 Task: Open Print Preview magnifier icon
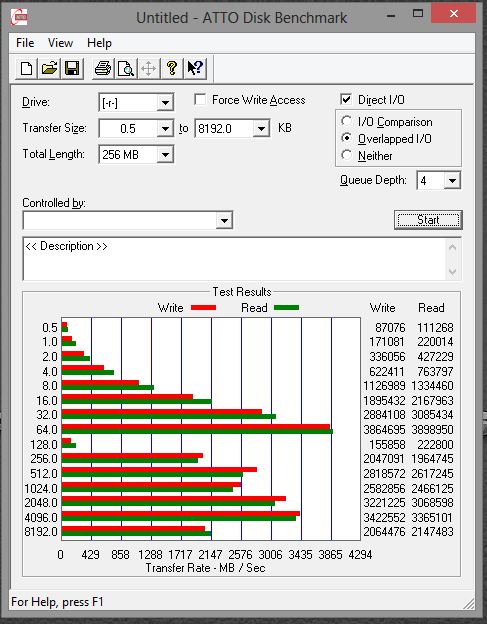point(126,68)
